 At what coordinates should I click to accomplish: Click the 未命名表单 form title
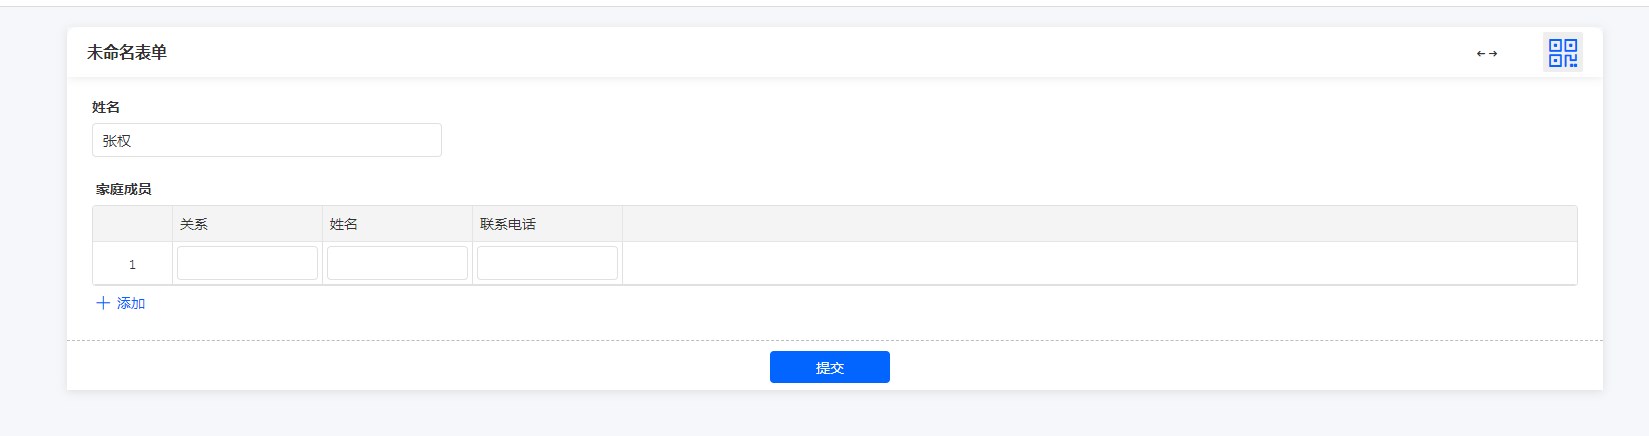coord(127,53)
